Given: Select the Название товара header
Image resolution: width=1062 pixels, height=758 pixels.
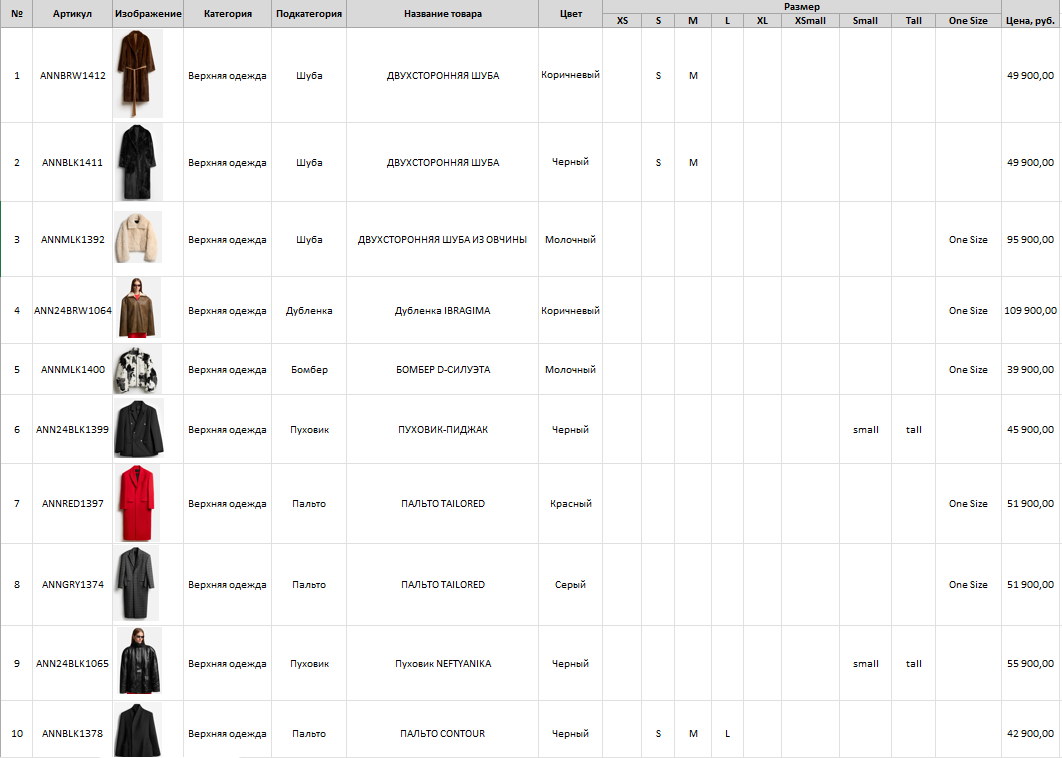Looking at the screenshot, I should [443, 14].
